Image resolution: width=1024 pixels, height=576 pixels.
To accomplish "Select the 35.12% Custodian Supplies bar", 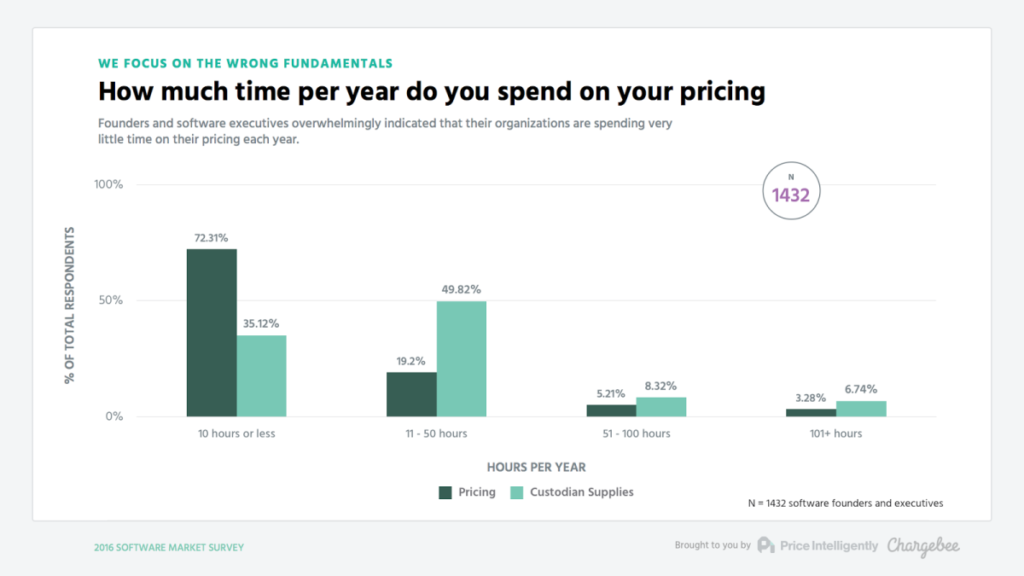I will coord(261,375).
